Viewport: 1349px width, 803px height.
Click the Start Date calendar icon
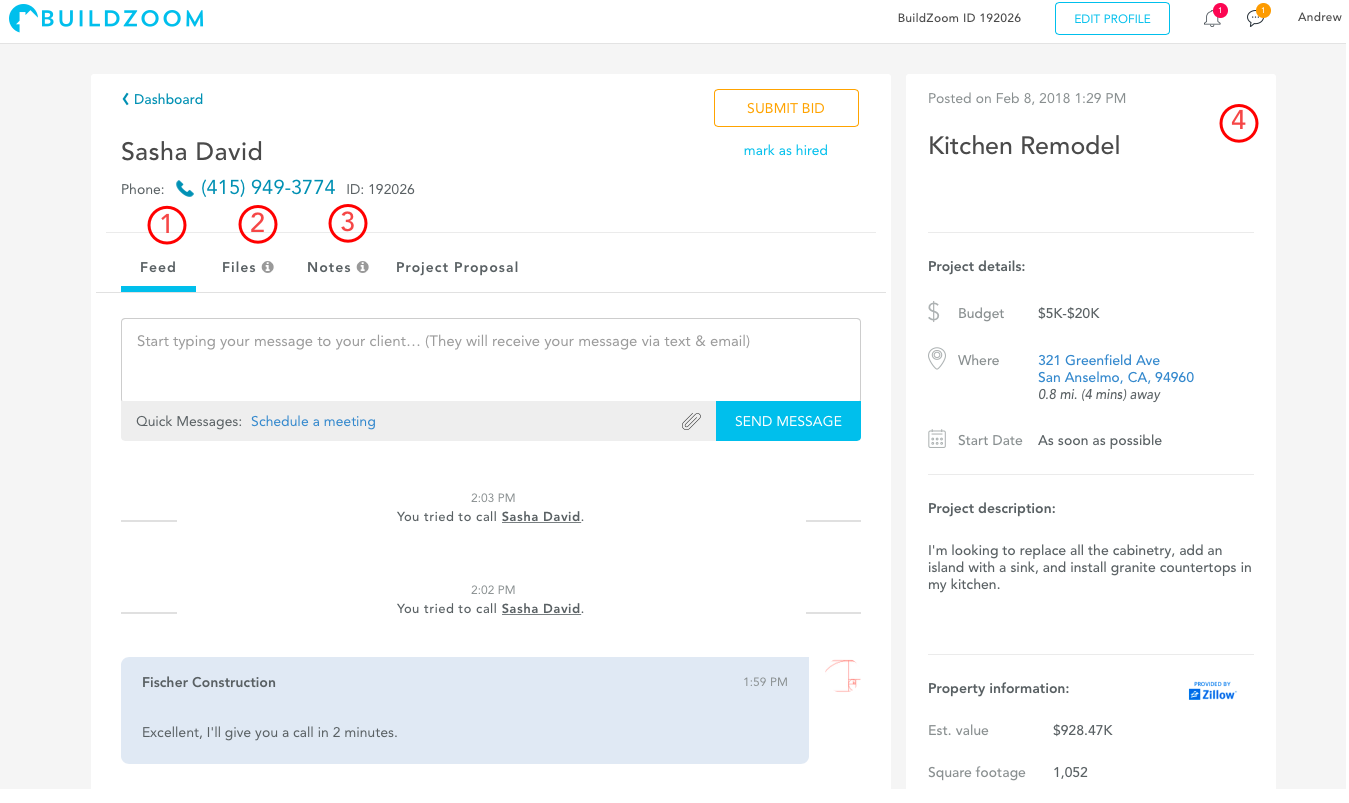pos(937,439)
